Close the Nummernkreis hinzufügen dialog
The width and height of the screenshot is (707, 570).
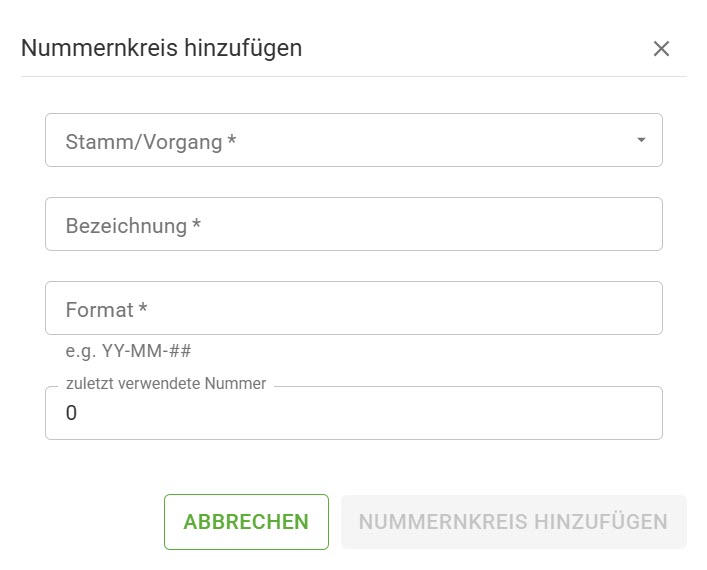(x=661, y=49)
